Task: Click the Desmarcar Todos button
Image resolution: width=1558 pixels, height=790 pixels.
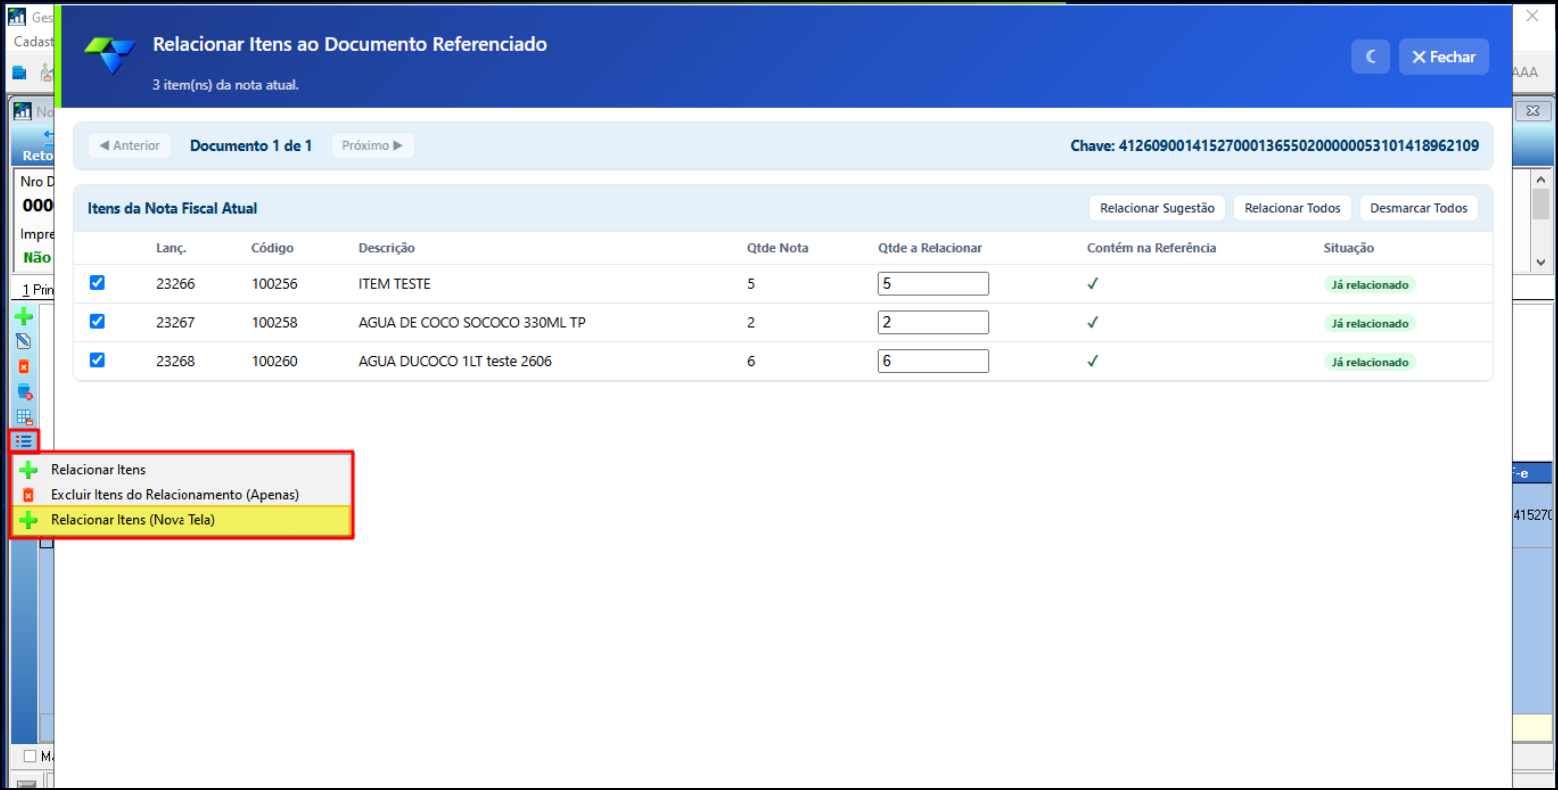Action: pyautogui.click(x=1418, y=208)
